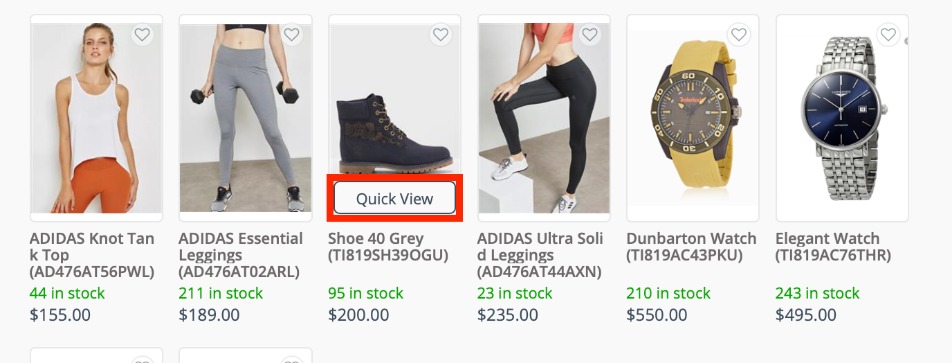Open the yellow Dunbarton Watch image
The image size is (952, 363).
pos(693,118)
